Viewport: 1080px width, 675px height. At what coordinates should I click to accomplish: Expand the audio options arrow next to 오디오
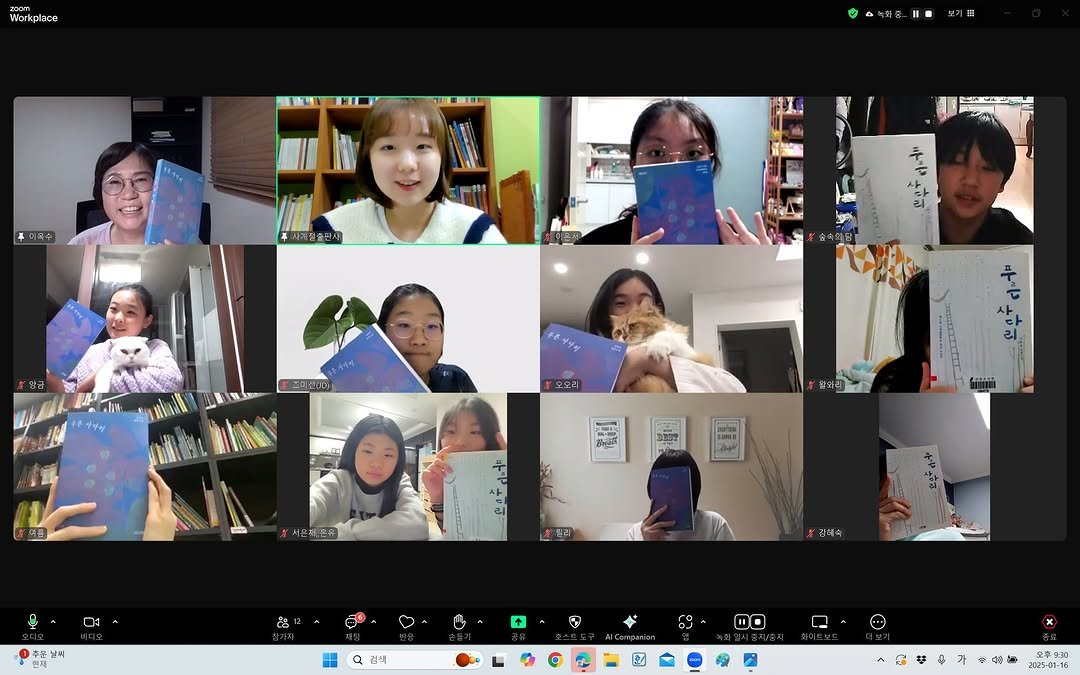[x=53, y=621]
